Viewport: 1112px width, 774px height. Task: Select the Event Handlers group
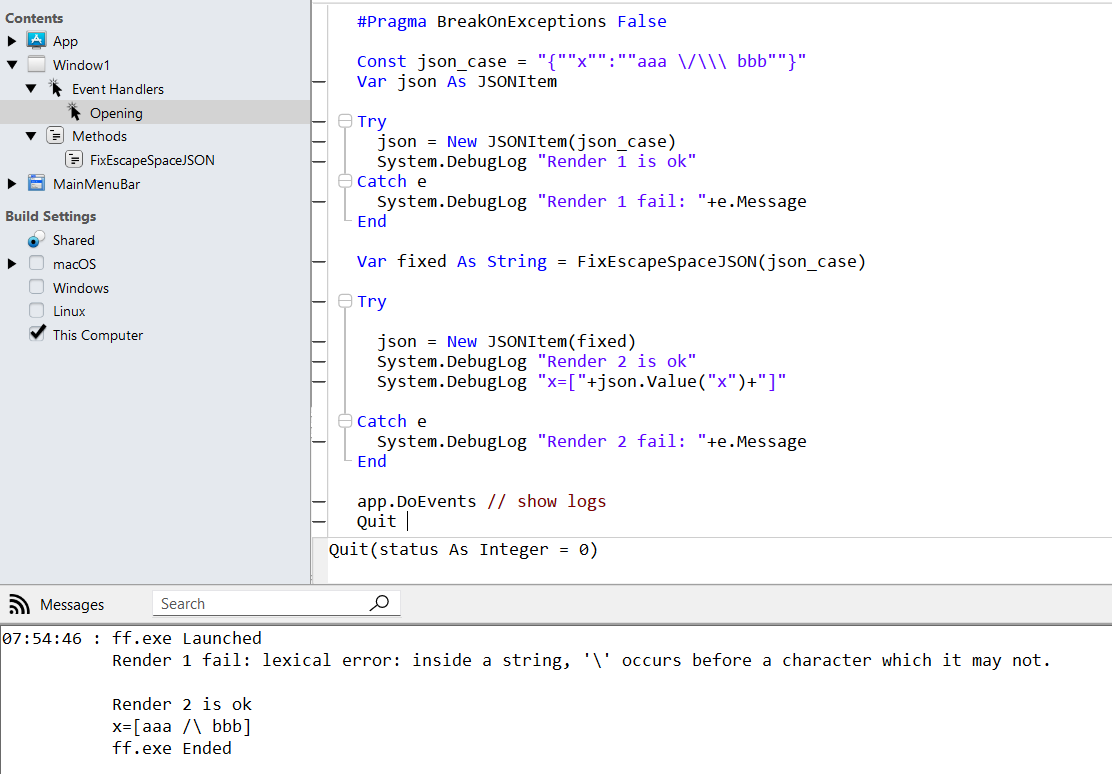point(118,89)
